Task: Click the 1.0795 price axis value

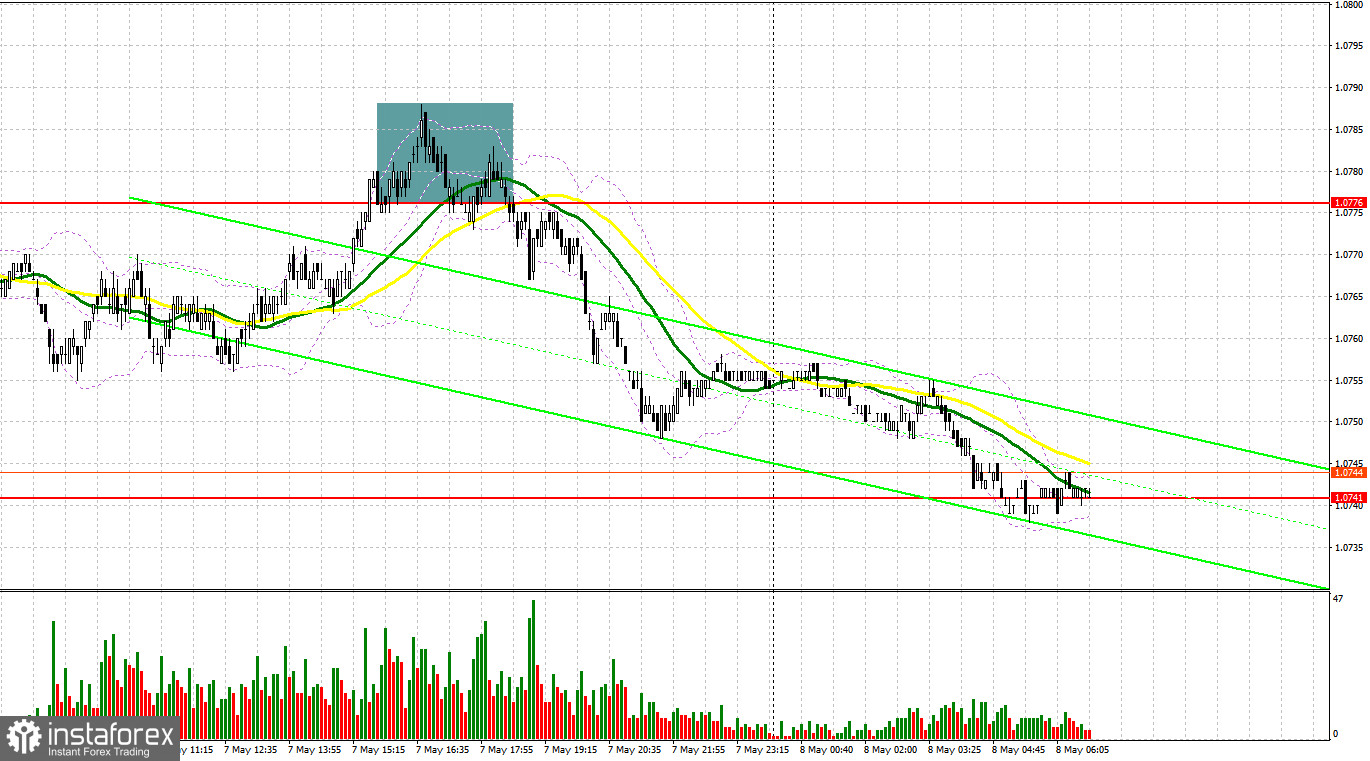Action: tap(1349, 46)
